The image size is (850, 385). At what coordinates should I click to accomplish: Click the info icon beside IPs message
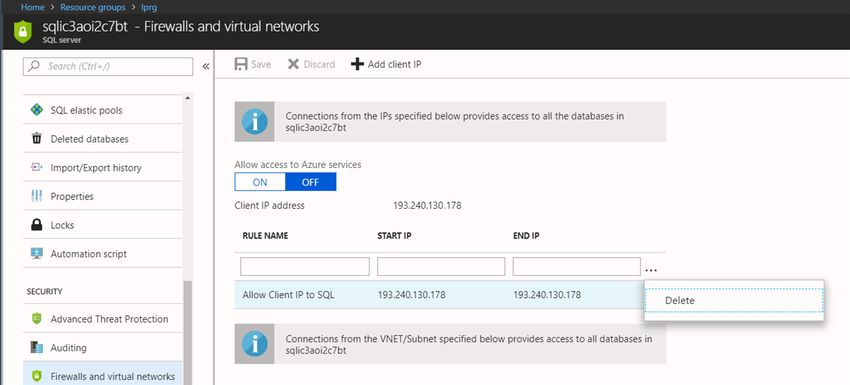254,121
